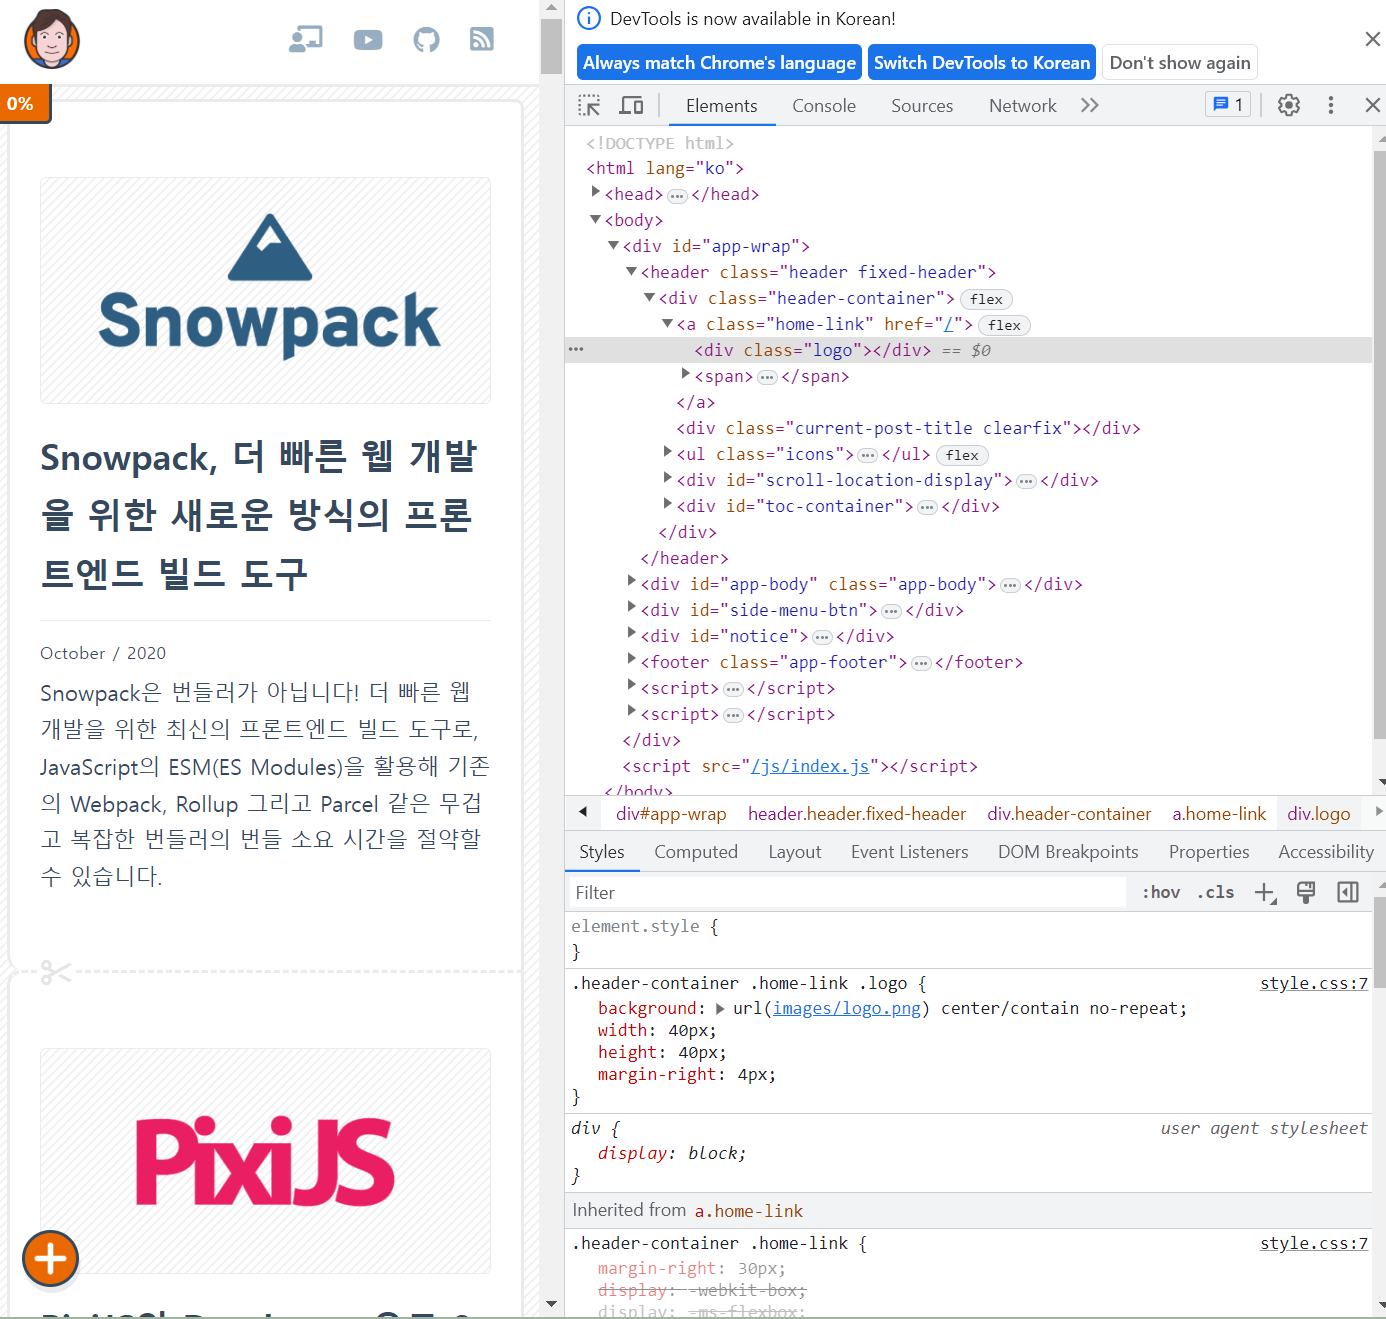Open DevTools three-dot customize menu
The width and height of the screenshot is (1386, 1319).
point(1331,105)
